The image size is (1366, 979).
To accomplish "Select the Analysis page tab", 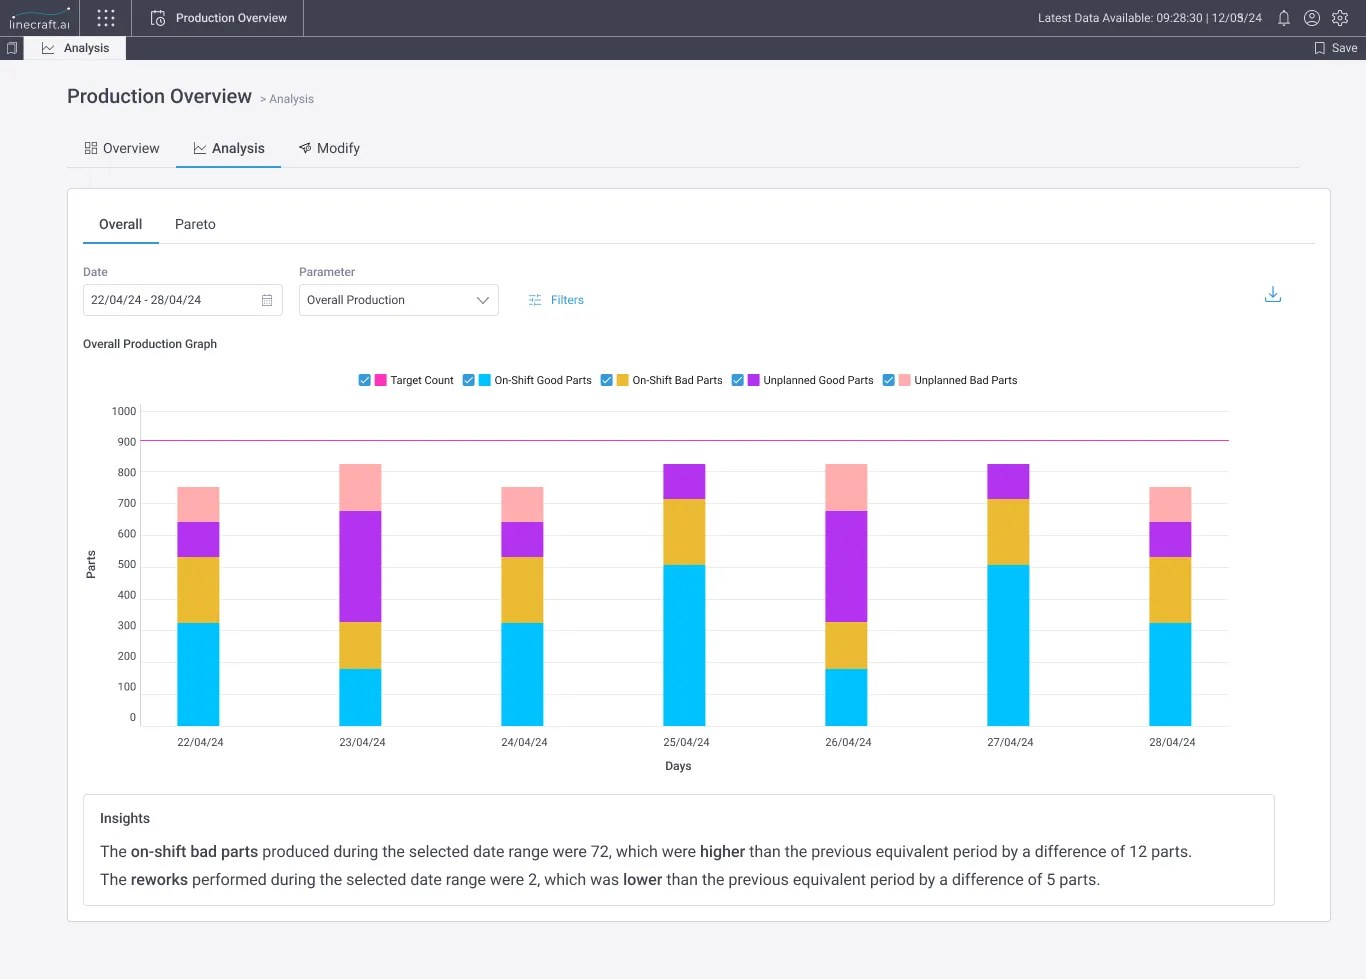I will click(x=229, y=148).
